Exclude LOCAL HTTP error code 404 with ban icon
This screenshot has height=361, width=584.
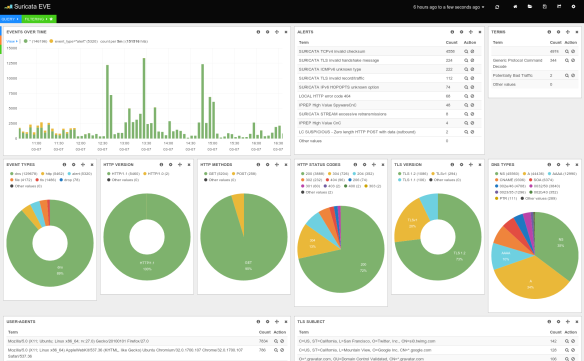472,96
